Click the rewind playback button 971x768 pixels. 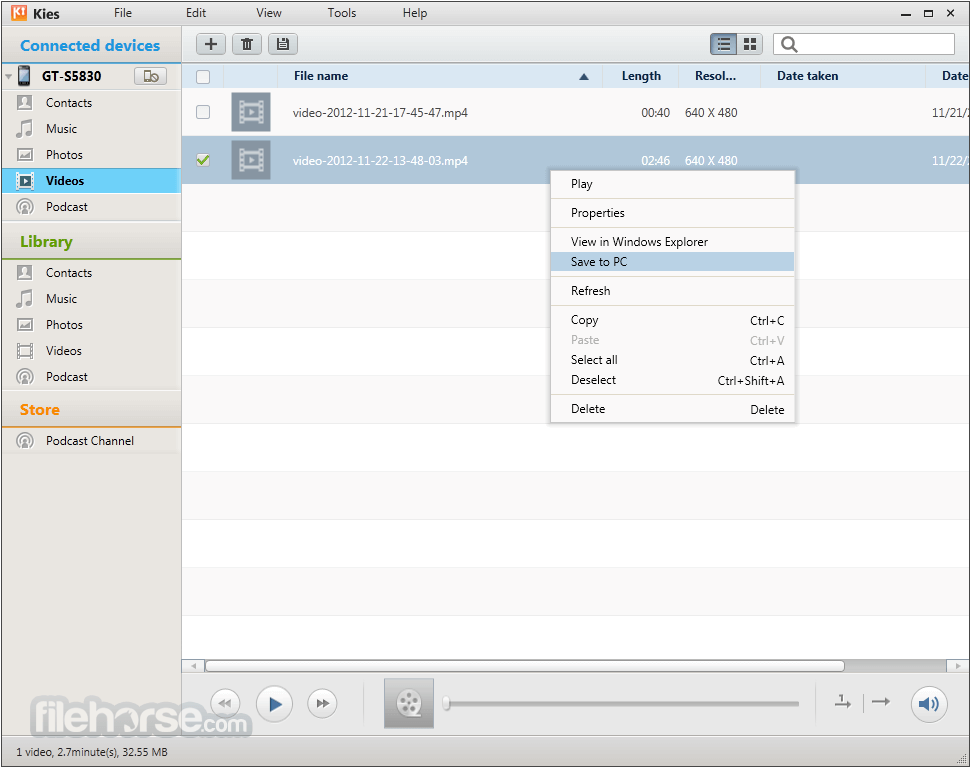[x=225, y=704]
